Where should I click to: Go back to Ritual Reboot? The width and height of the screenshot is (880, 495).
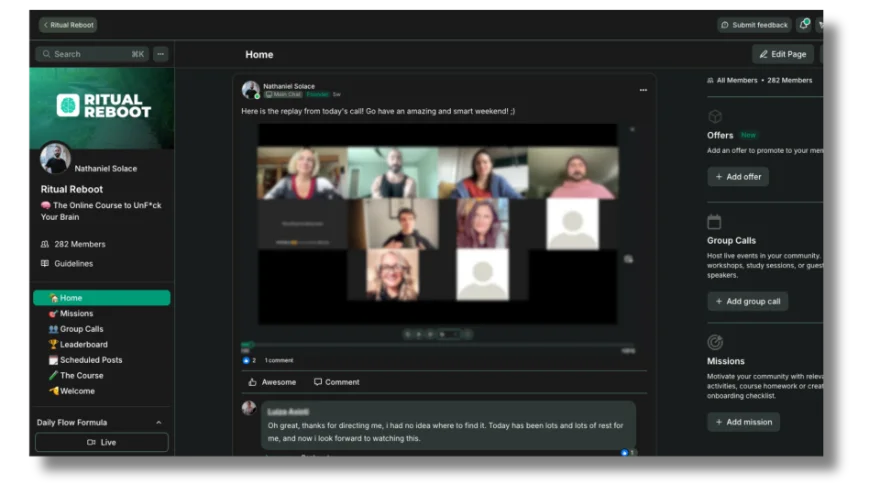tap(68, 25)
